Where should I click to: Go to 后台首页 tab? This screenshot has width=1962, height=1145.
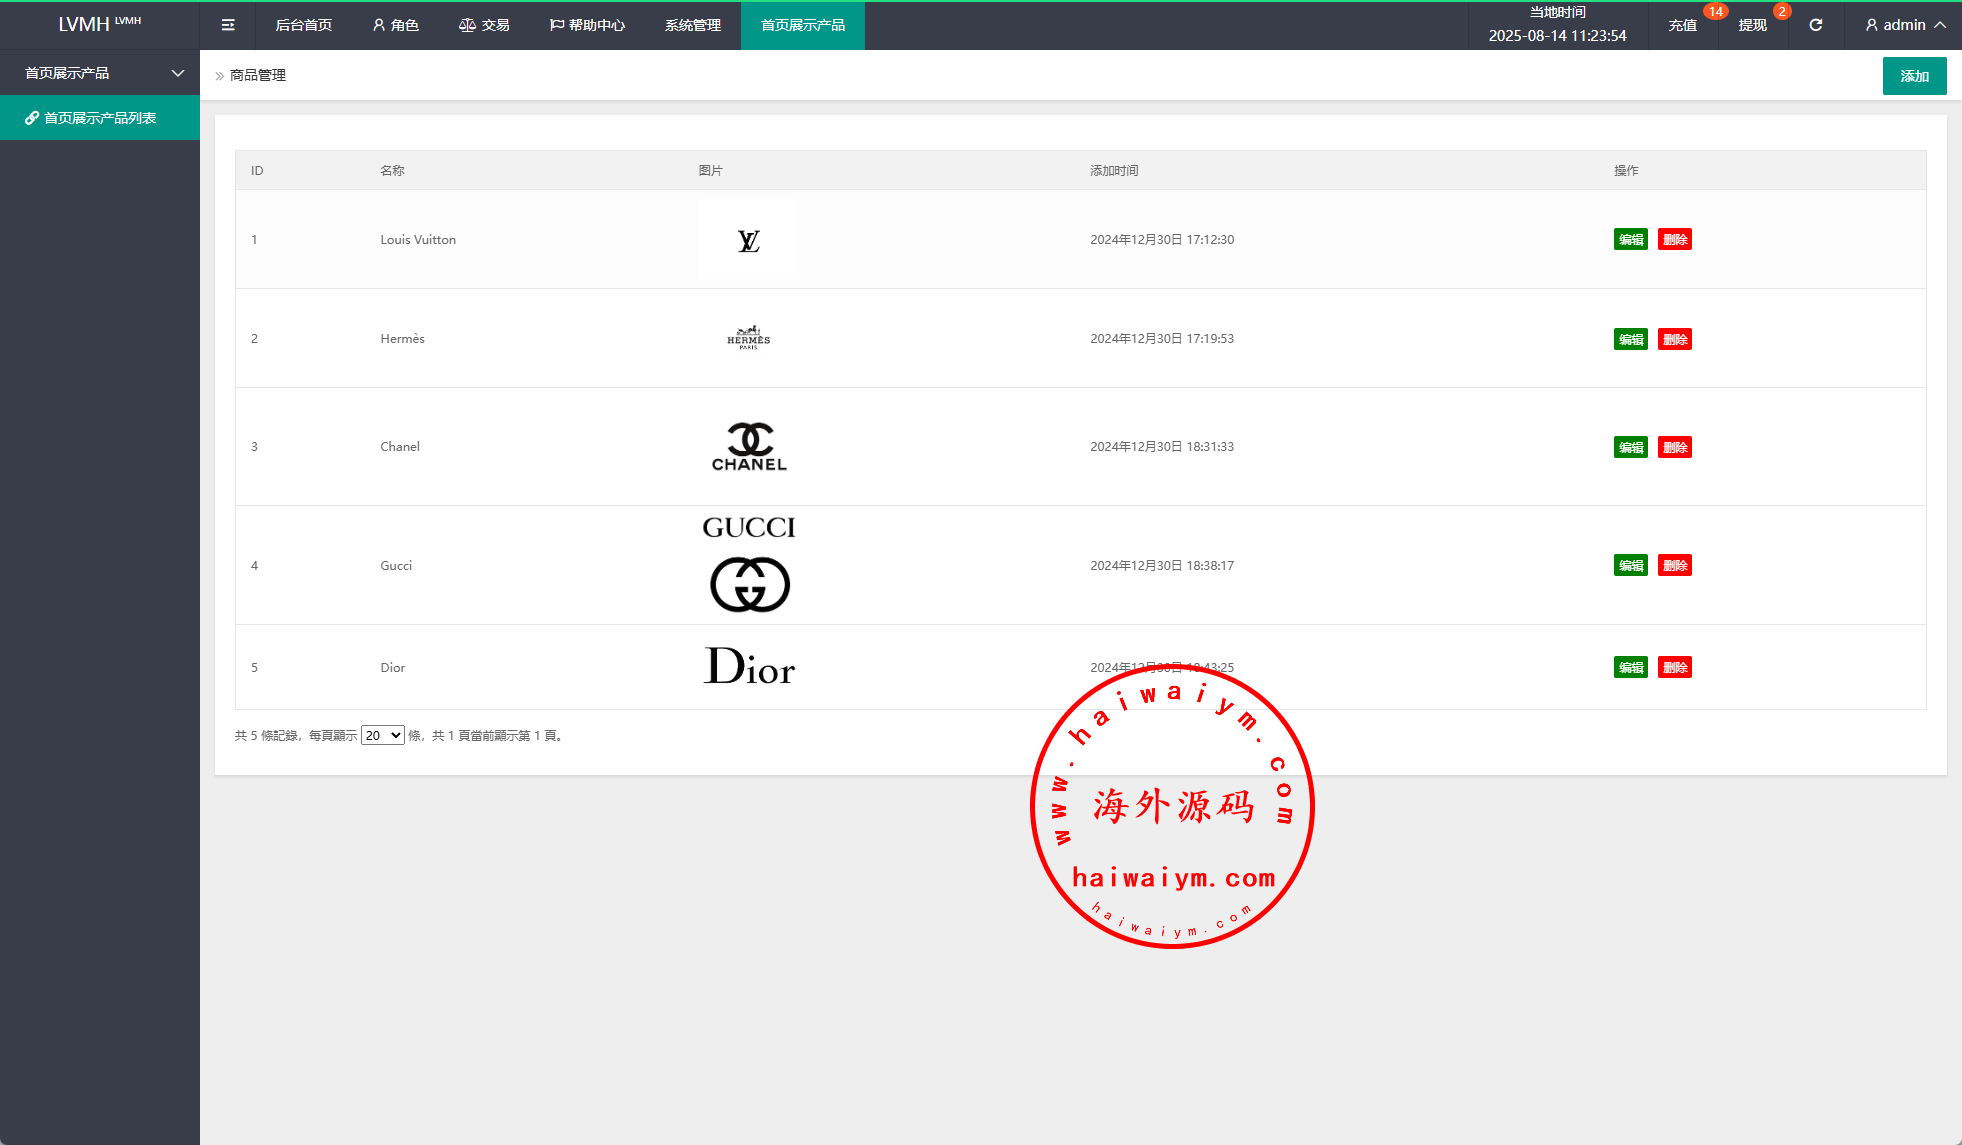[x=303, y=25]
